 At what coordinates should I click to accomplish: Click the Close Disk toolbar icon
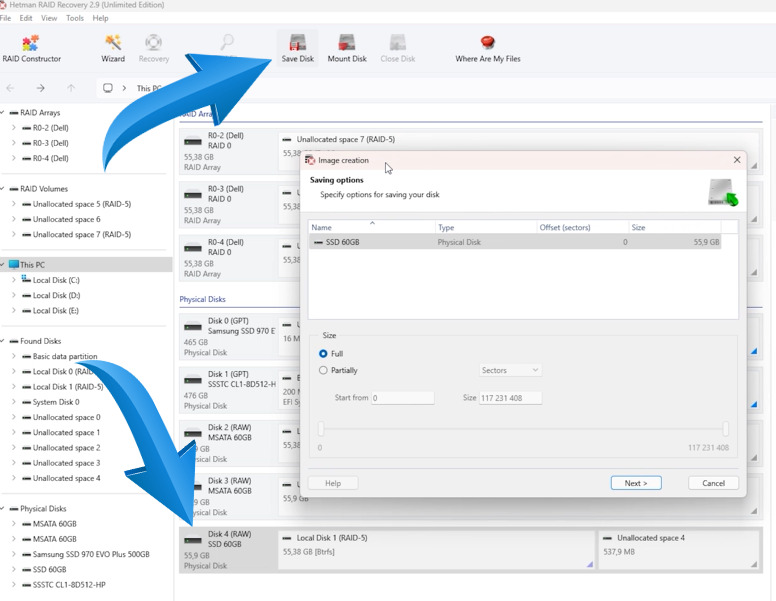397,49
